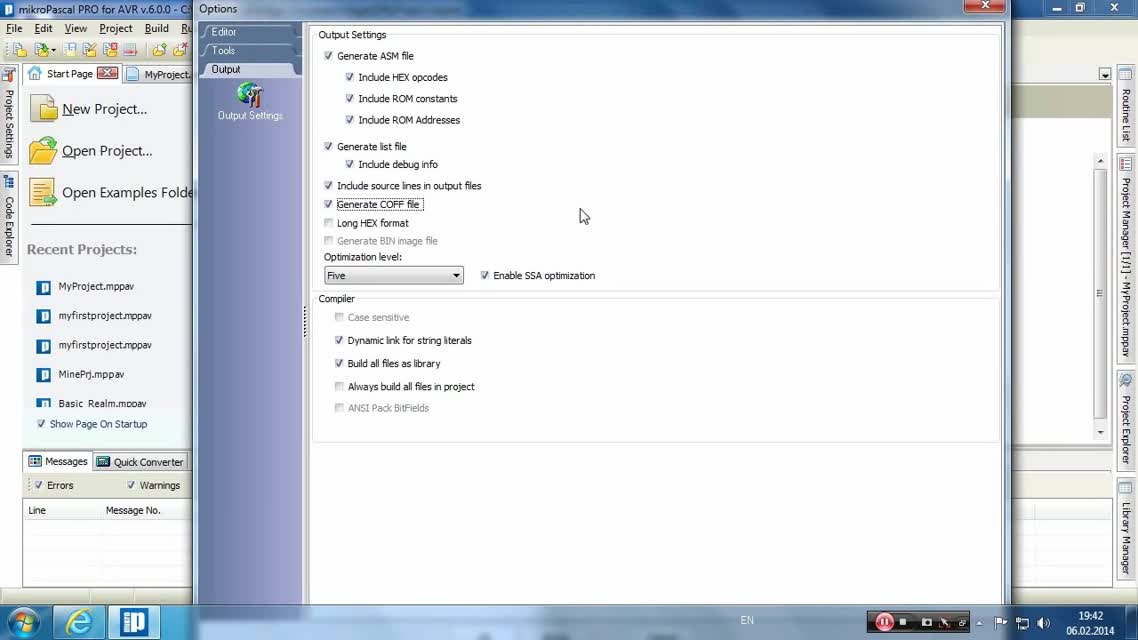Select the Output options category

point(250,69)
